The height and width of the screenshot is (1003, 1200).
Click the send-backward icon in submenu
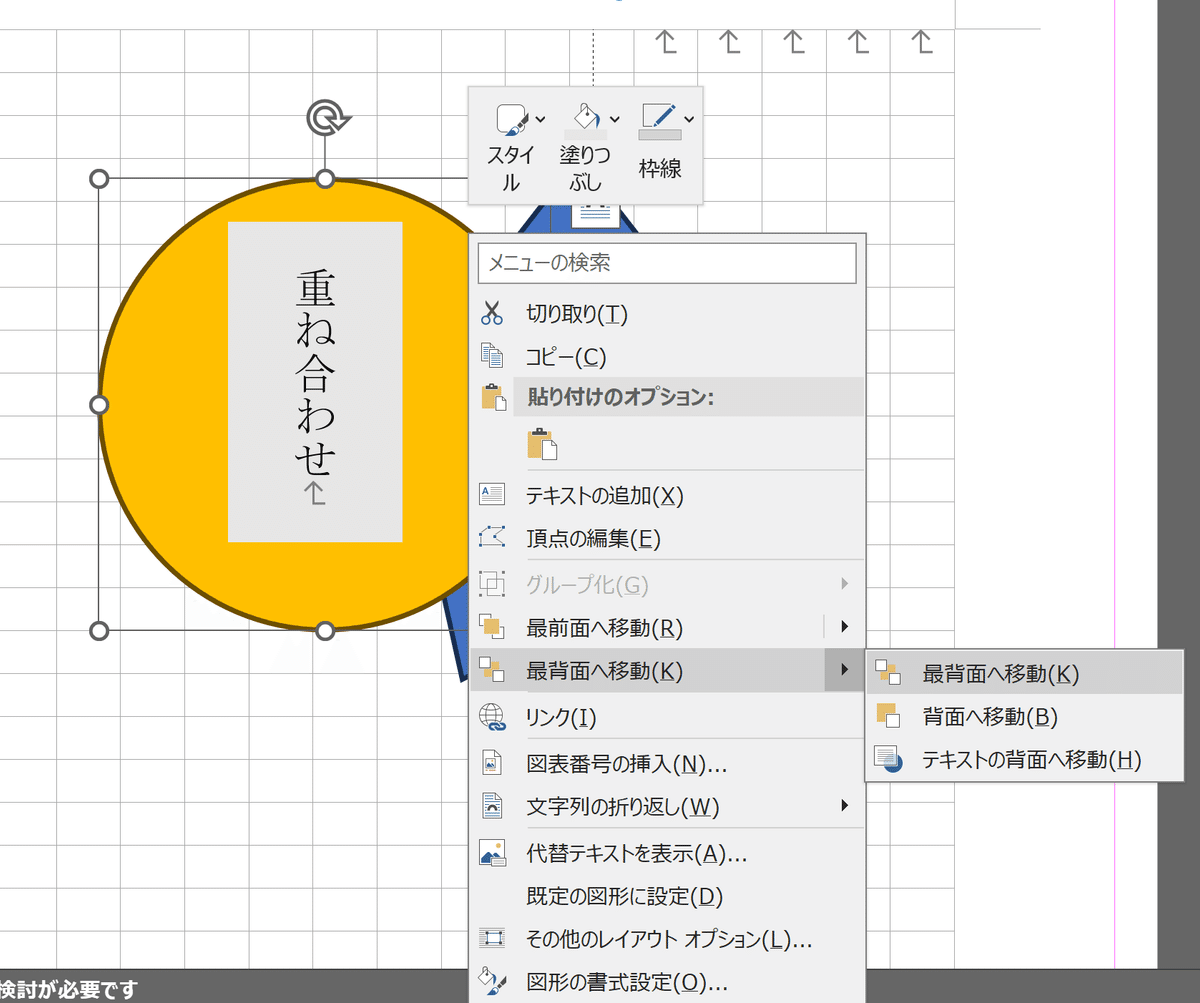coord(888,716)
